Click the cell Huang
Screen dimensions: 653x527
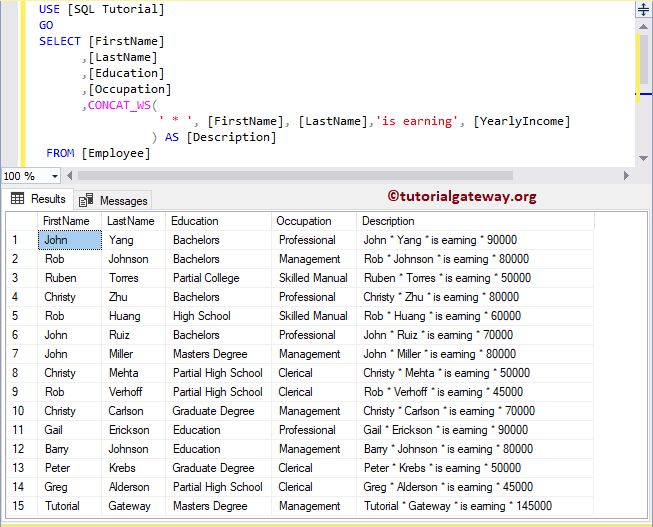click(133, 316)
